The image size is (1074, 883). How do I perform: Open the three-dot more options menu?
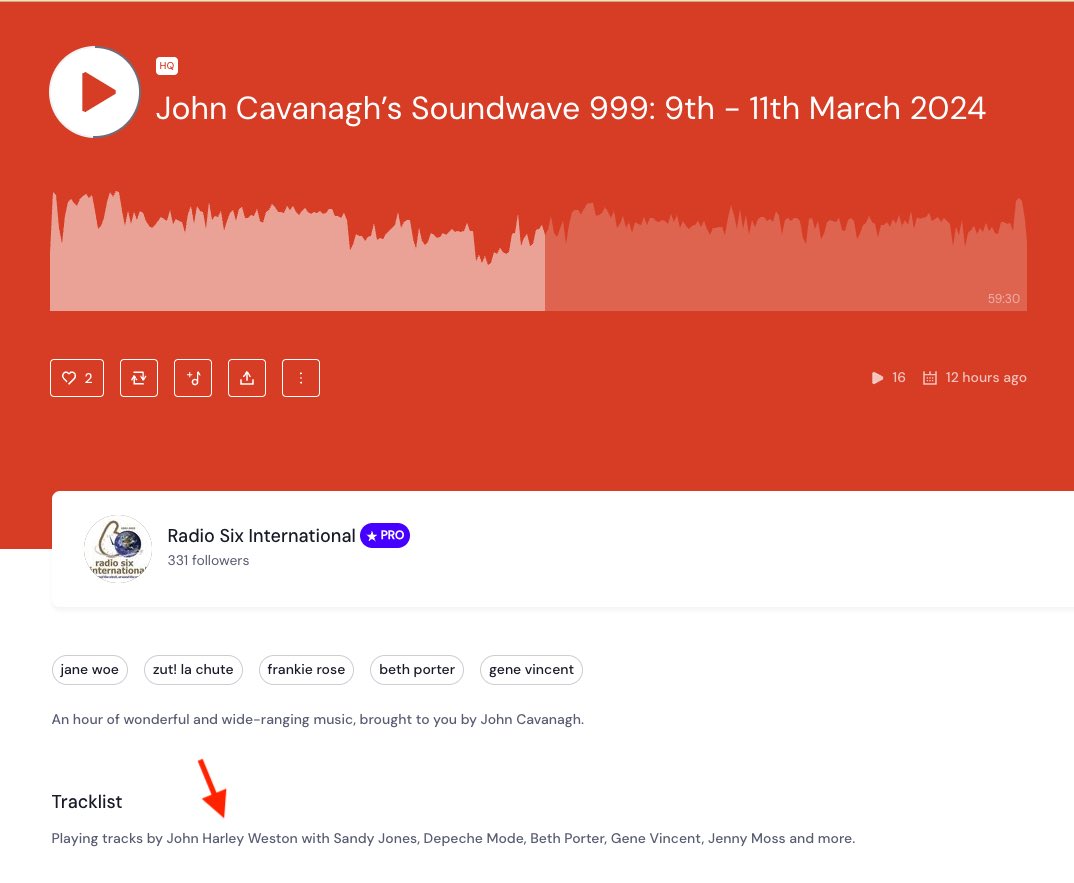(x=301, y=378)
